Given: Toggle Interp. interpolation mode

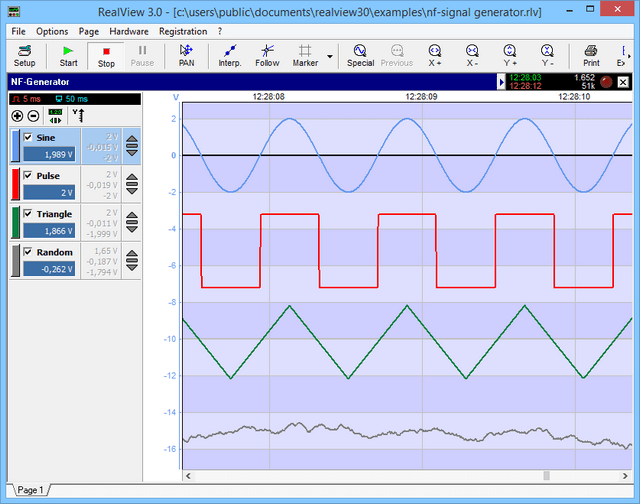Looking at the screenshot, I should (x=229, y=54).
